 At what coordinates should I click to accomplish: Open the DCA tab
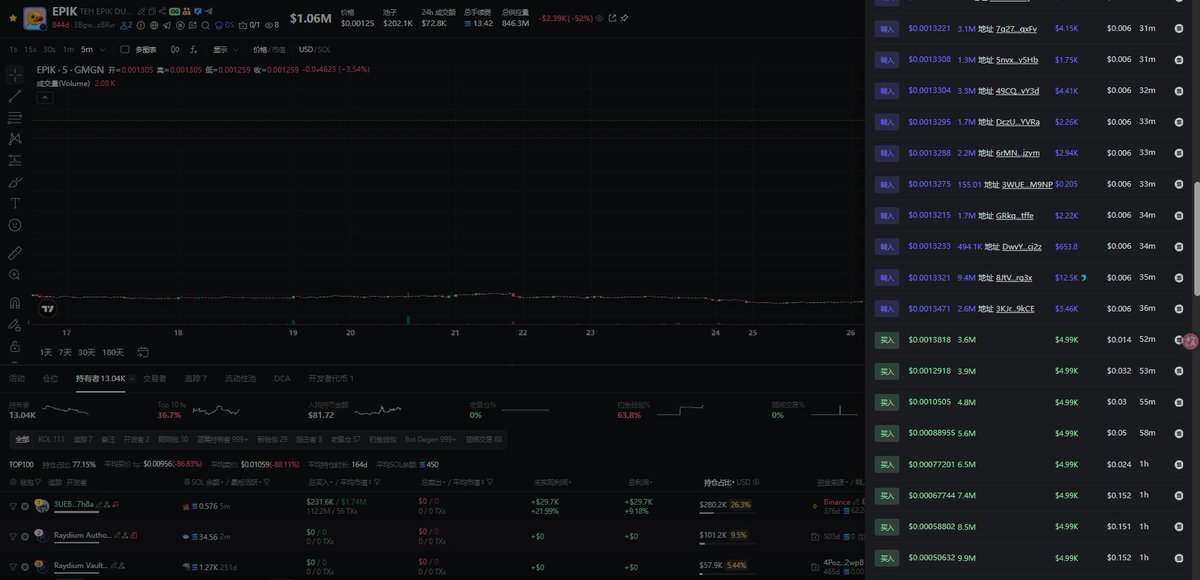click(282, 378)
